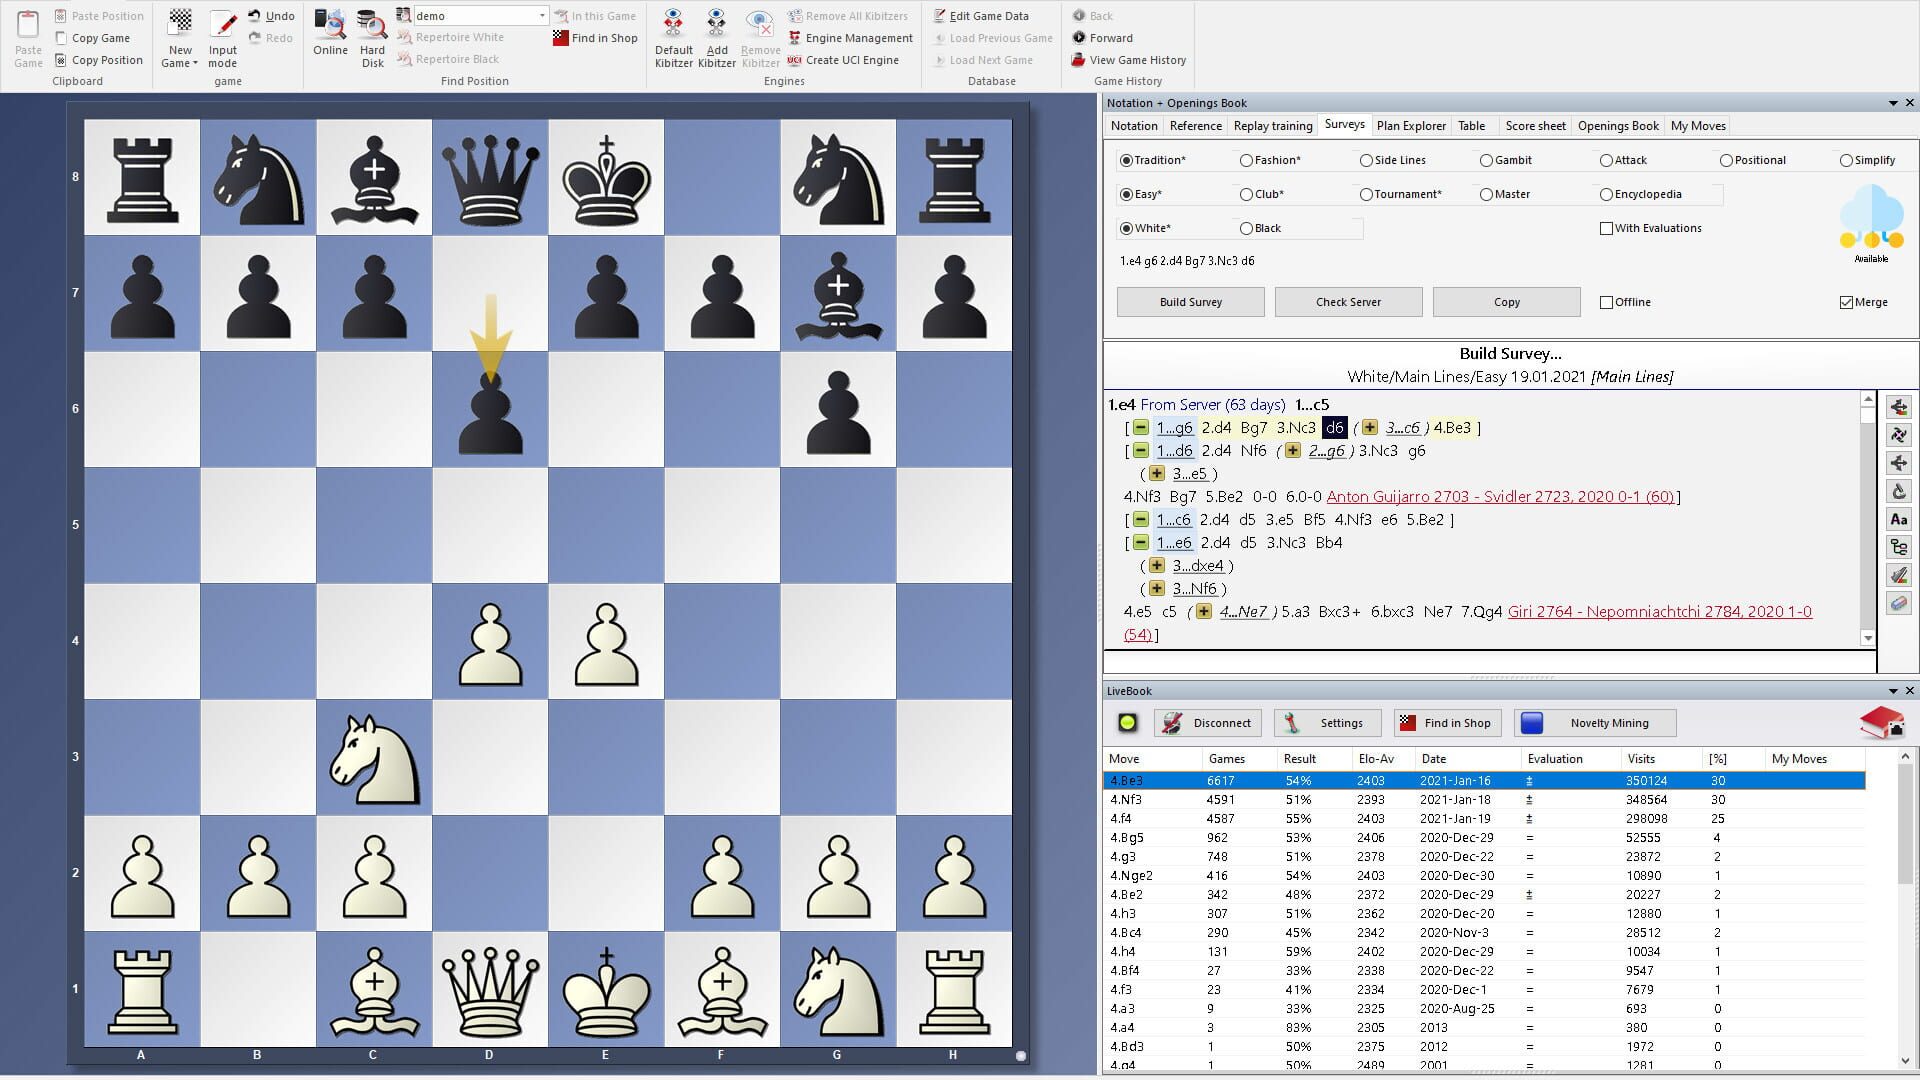This screenshot has width=1920, height=1080.
Task: Activate Input mode icon
Action: click(223, 24)
